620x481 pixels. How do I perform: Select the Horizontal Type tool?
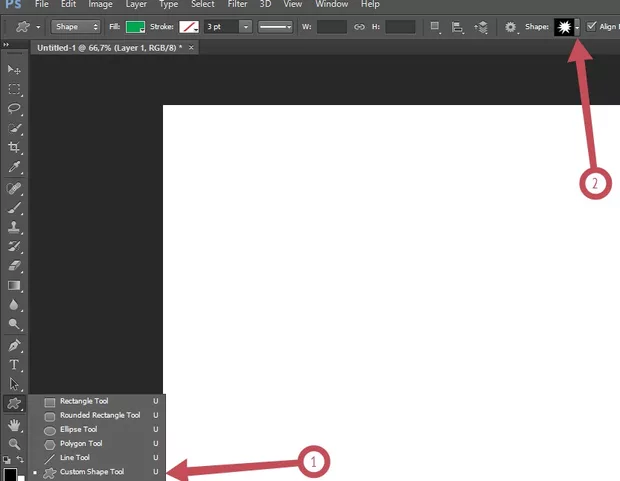tap(15, 365)
